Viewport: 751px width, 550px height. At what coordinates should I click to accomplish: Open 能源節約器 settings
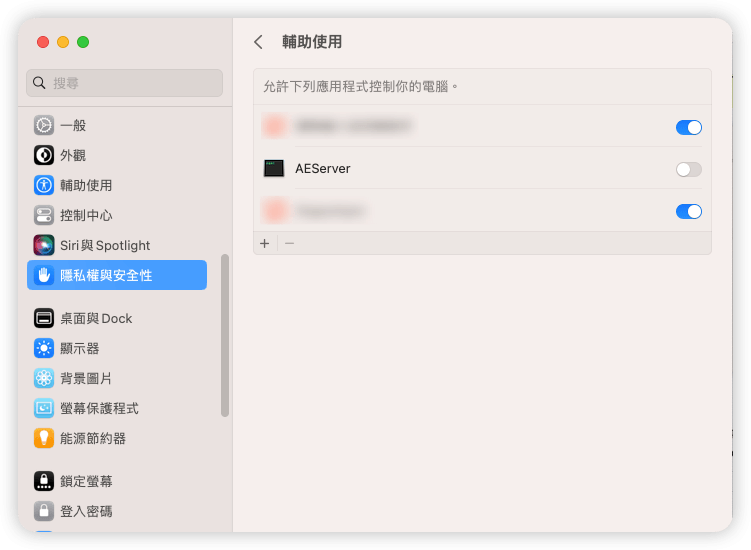tap(117, 438)
